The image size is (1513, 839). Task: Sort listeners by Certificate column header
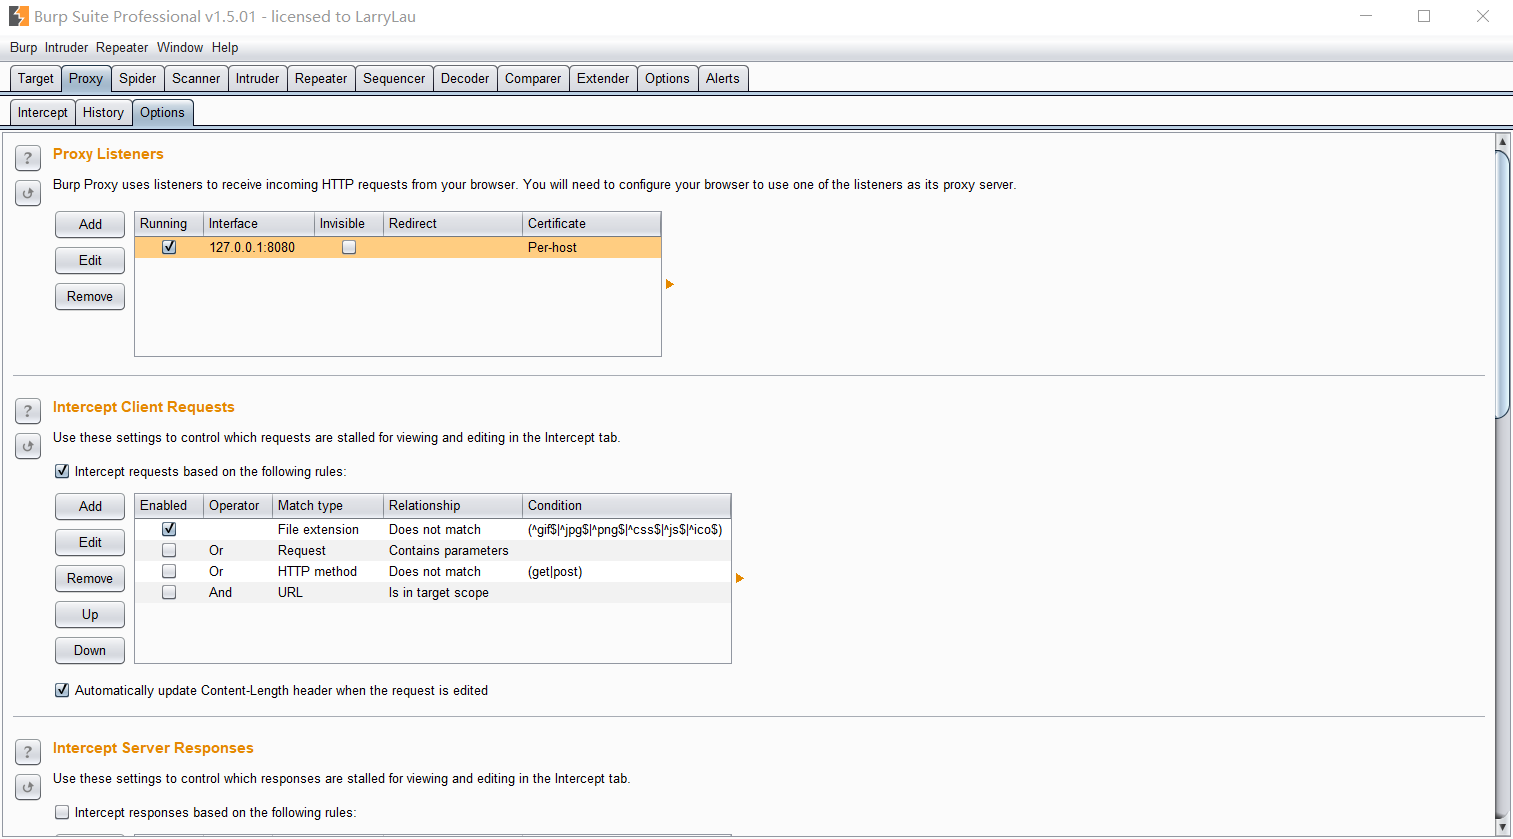click(590, 223)
